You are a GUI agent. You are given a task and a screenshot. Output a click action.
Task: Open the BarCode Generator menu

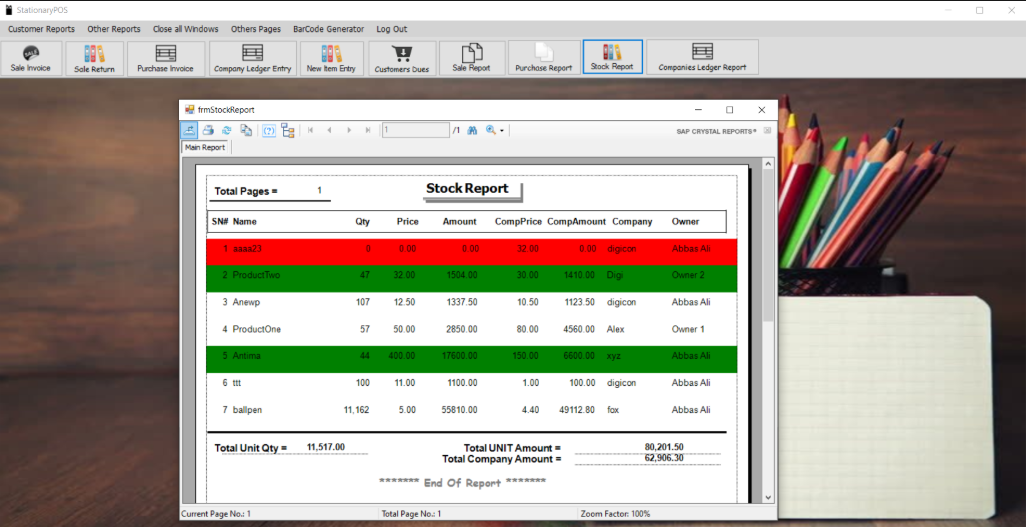tap(328, 29)
